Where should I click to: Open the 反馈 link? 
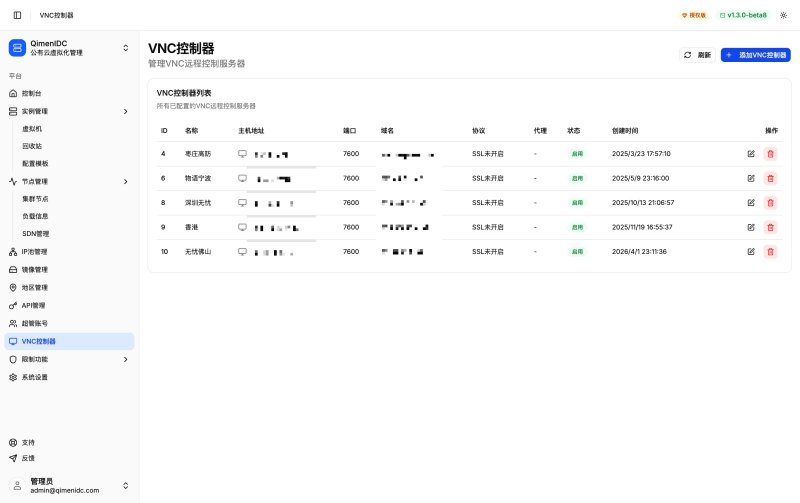(x=69, y=458)
